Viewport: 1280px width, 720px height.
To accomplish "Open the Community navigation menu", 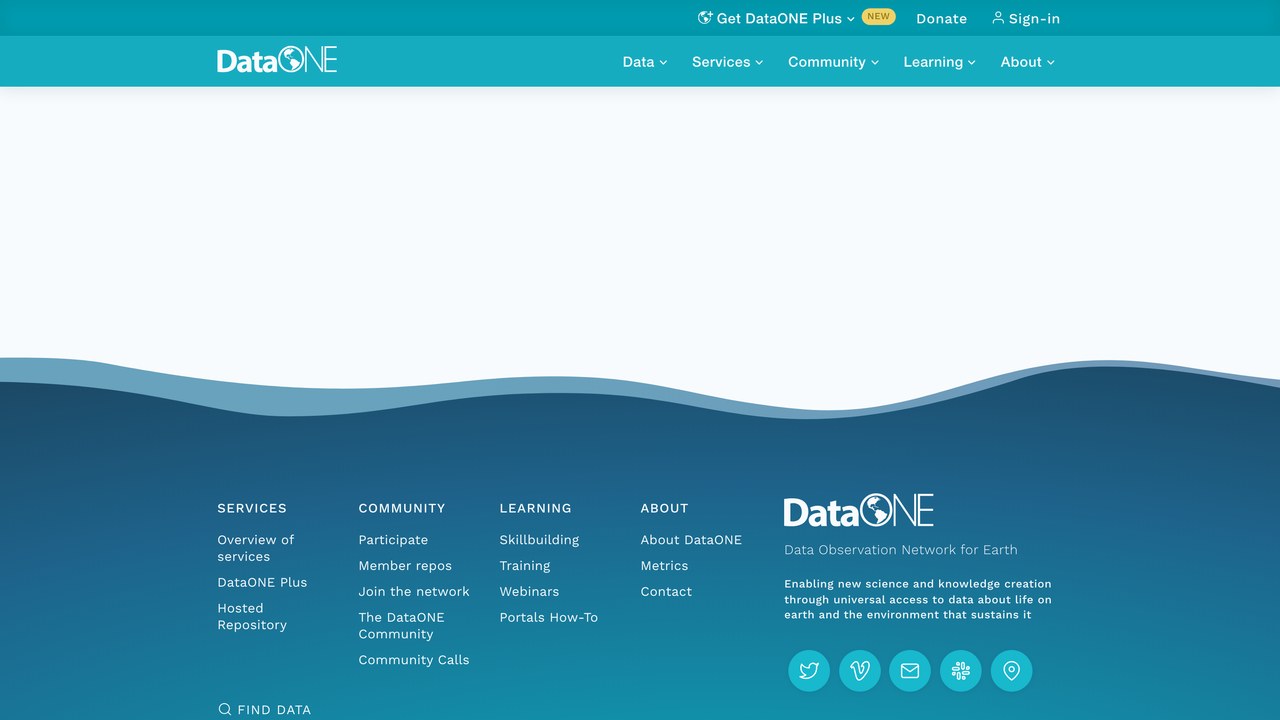I will pos(834,62).
